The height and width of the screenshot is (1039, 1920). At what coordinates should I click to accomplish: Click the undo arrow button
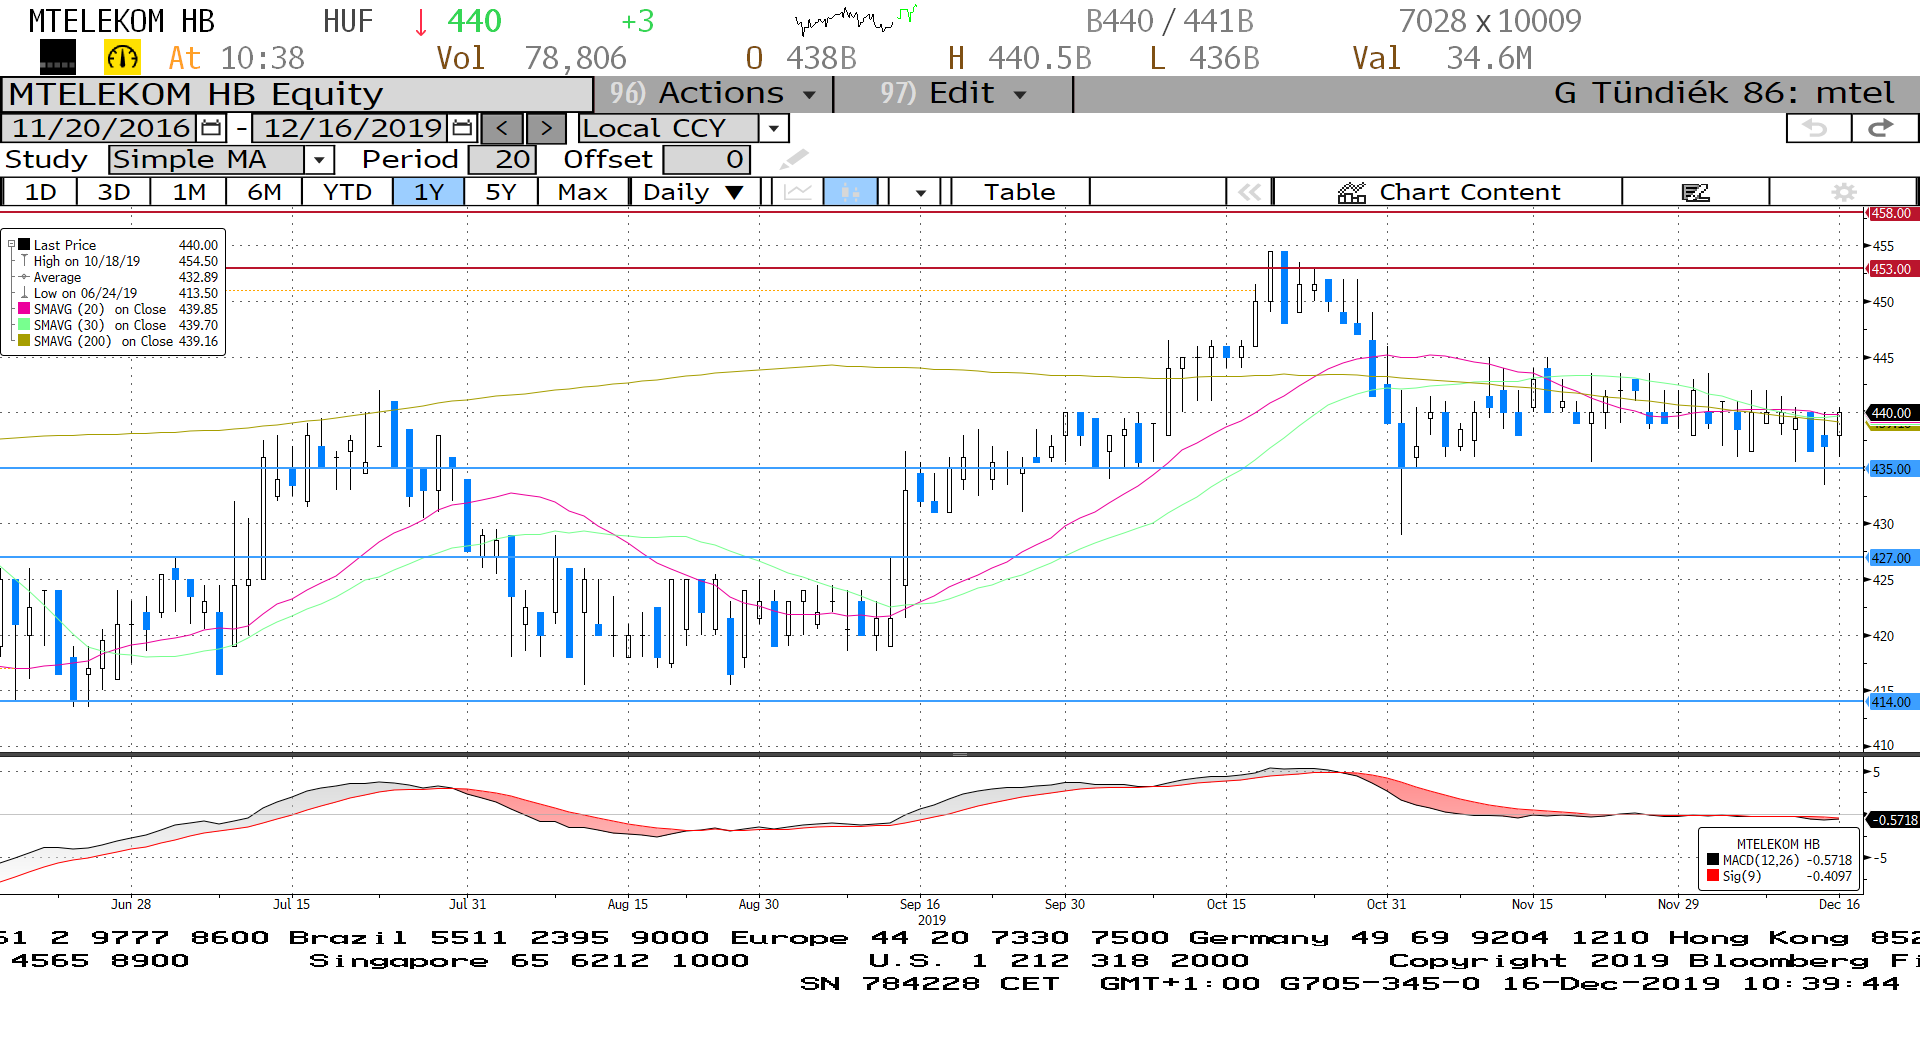pos(1817,128)
